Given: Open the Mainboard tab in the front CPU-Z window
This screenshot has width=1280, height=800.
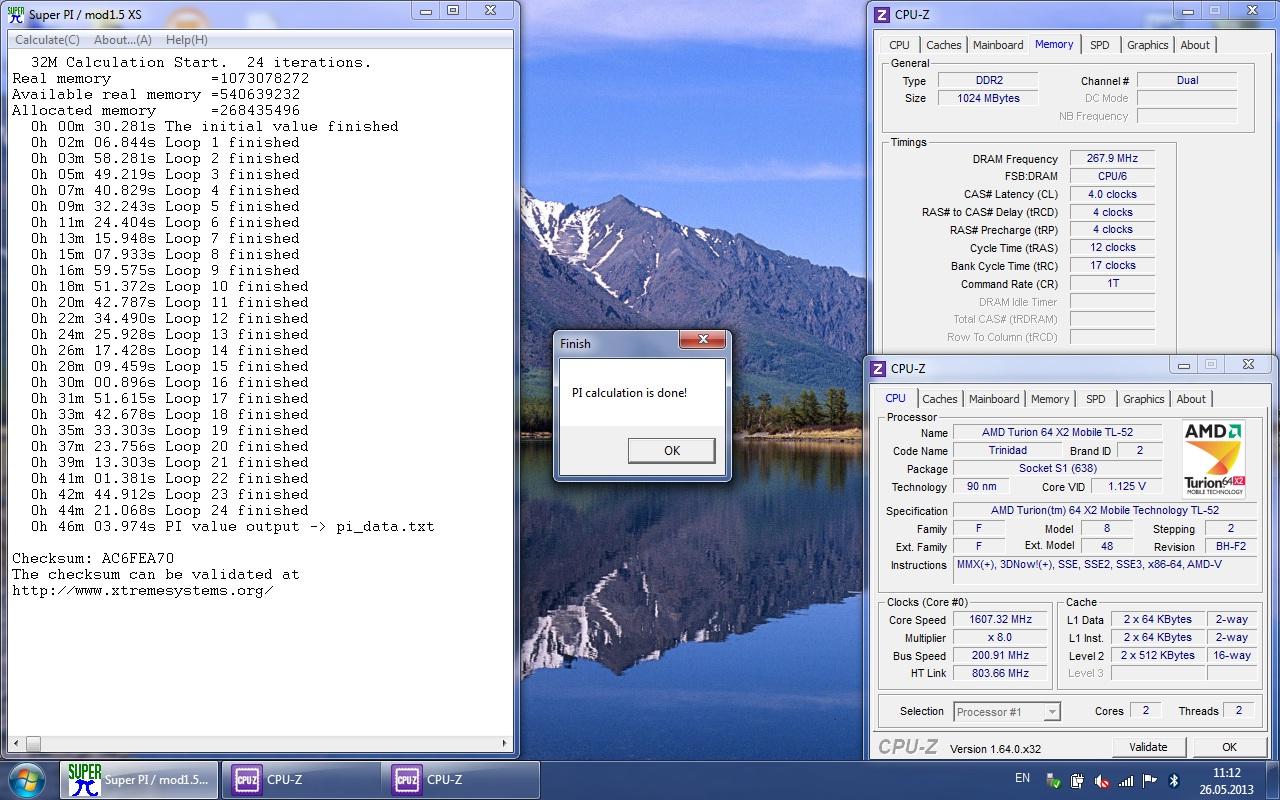Looking at the screenshot, I should coord(994,399).
